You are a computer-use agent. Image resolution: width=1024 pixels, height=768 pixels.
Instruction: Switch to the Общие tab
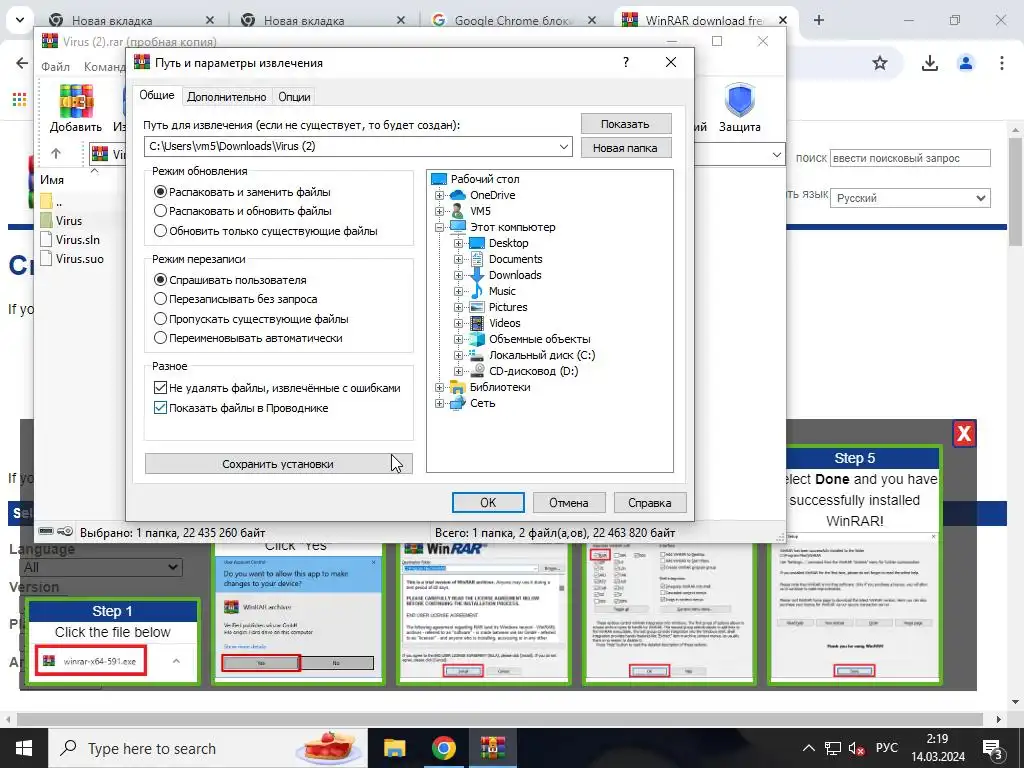point(157,95)
